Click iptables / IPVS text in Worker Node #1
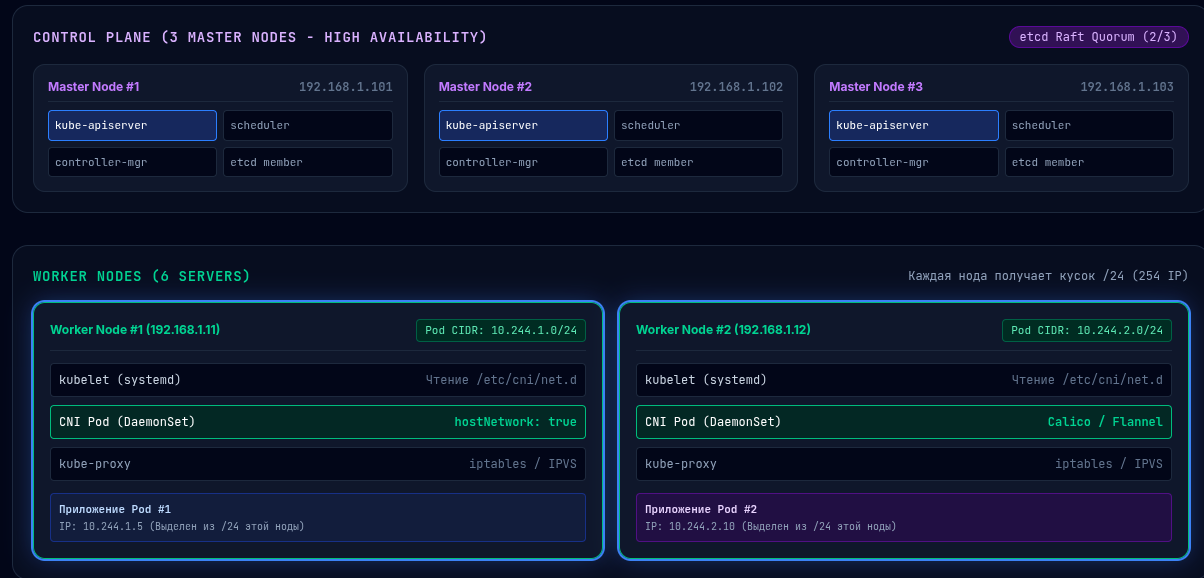This screenshot has width=1204, height=578. (523, 464)
